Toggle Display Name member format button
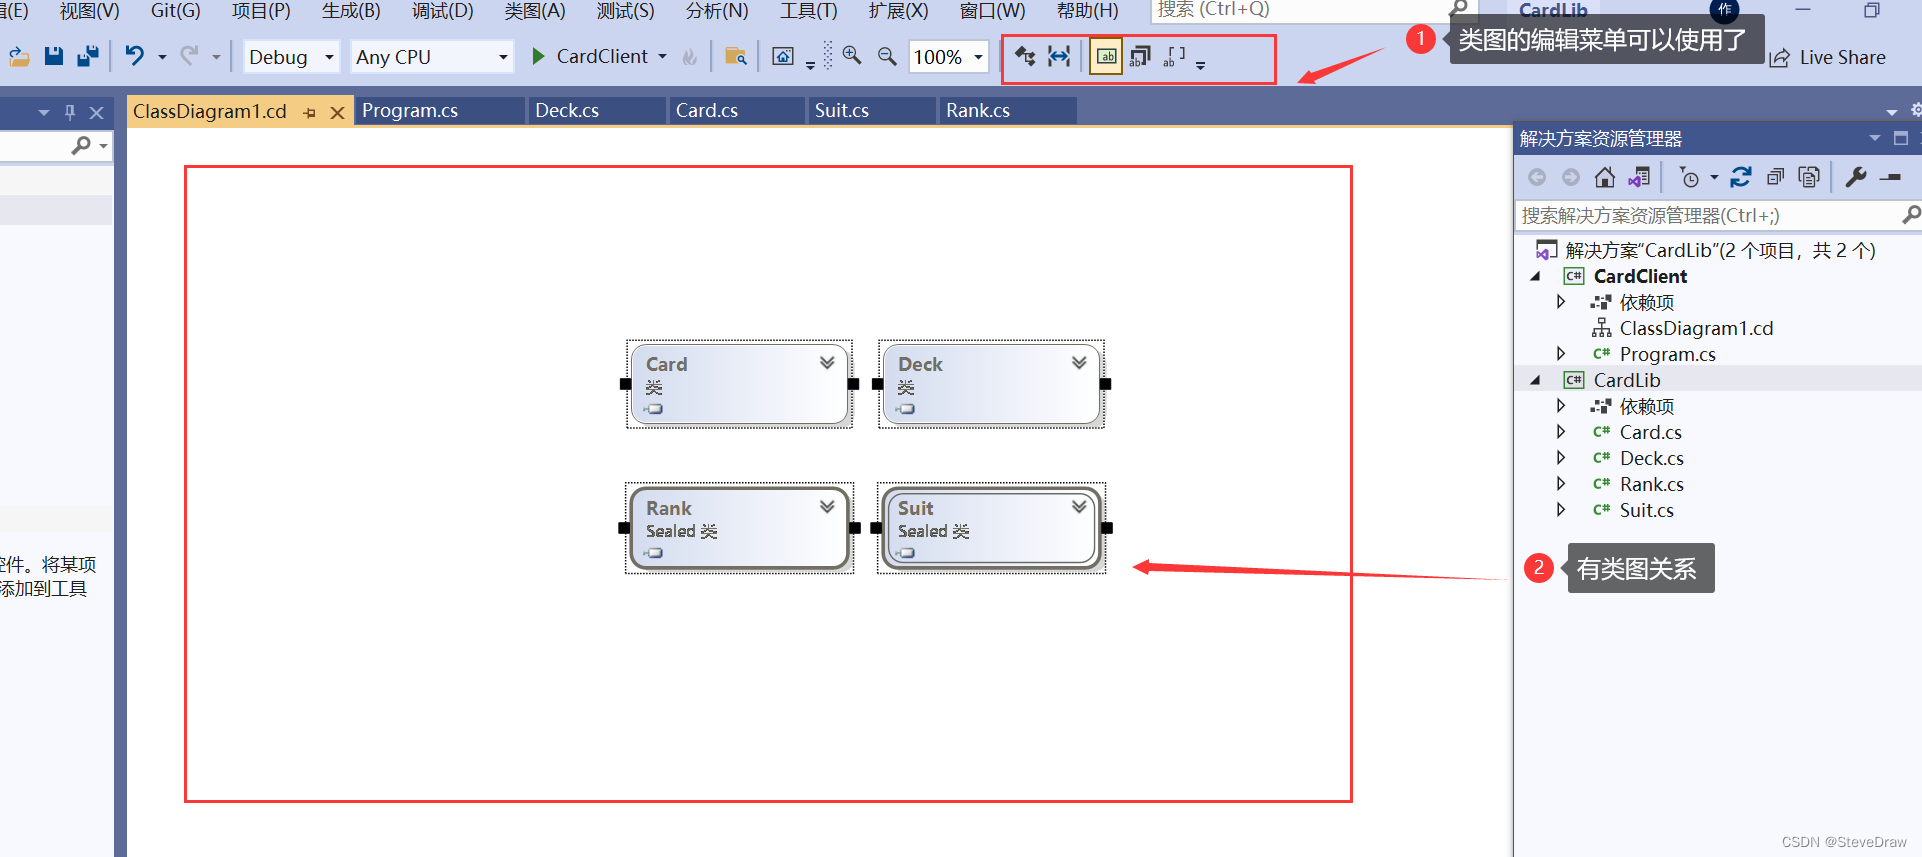Viewport: 1922px width, 857px height. [1106, 56]
